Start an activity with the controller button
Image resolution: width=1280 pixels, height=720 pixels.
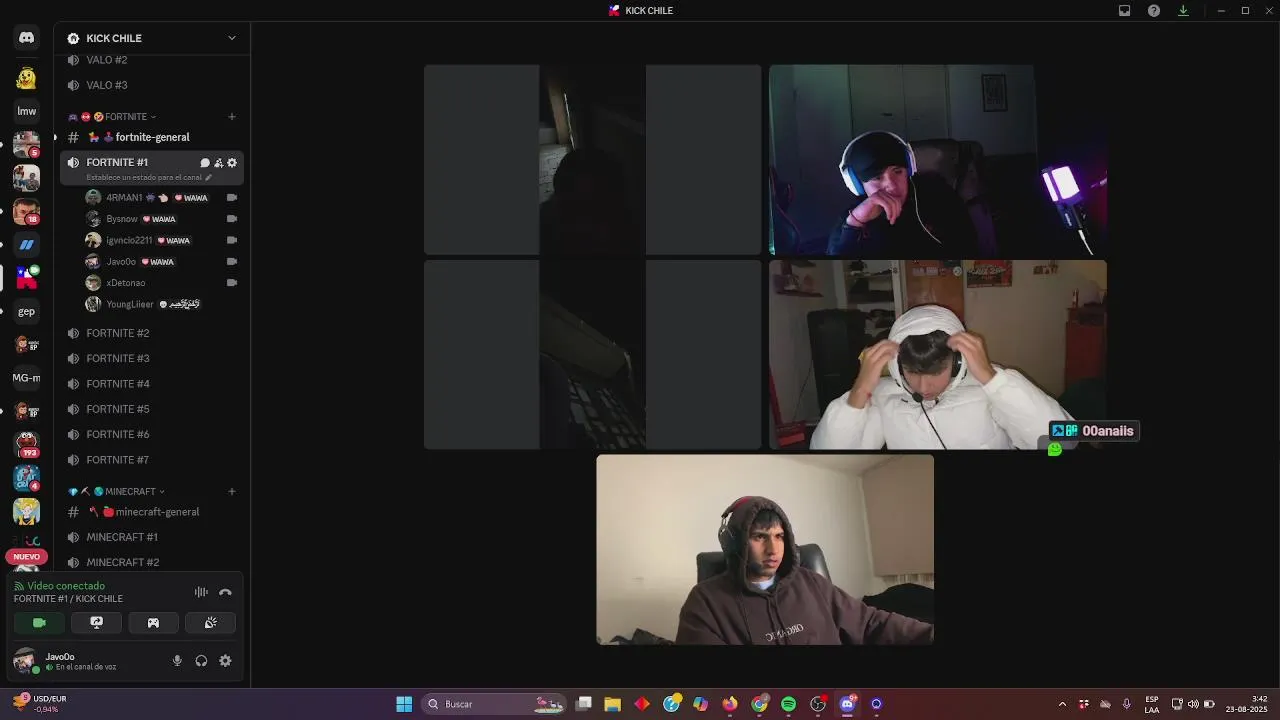pyautogui.click(x=153, y=622)
